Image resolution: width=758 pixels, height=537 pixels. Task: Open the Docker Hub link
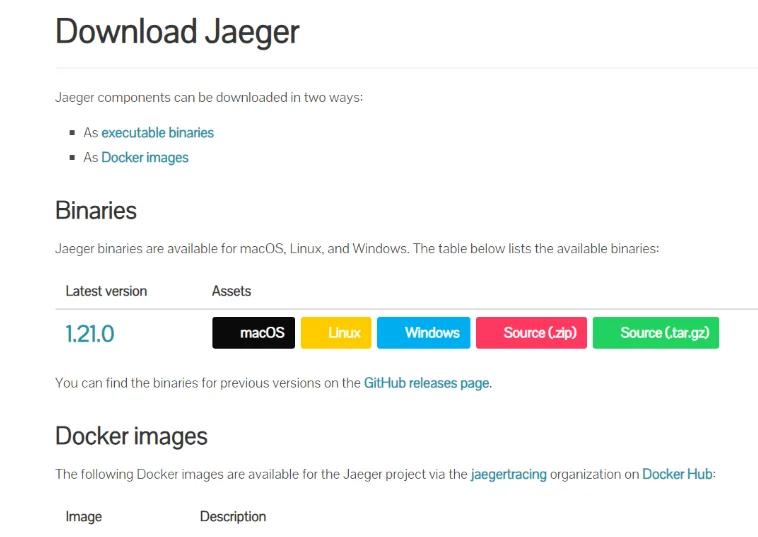tap(677, 474)
